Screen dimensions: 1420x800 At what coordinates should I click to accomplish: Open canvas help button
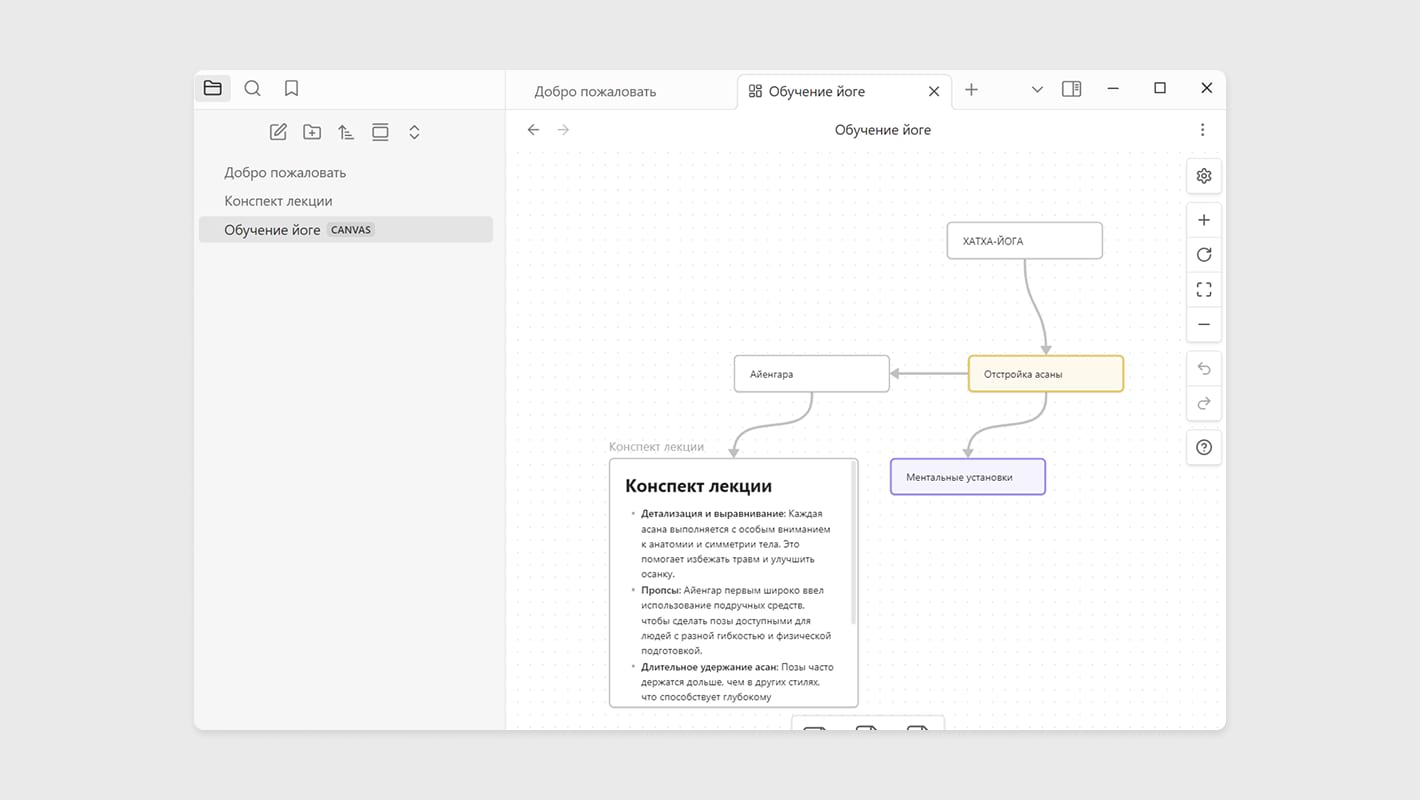pos(1204,447)
